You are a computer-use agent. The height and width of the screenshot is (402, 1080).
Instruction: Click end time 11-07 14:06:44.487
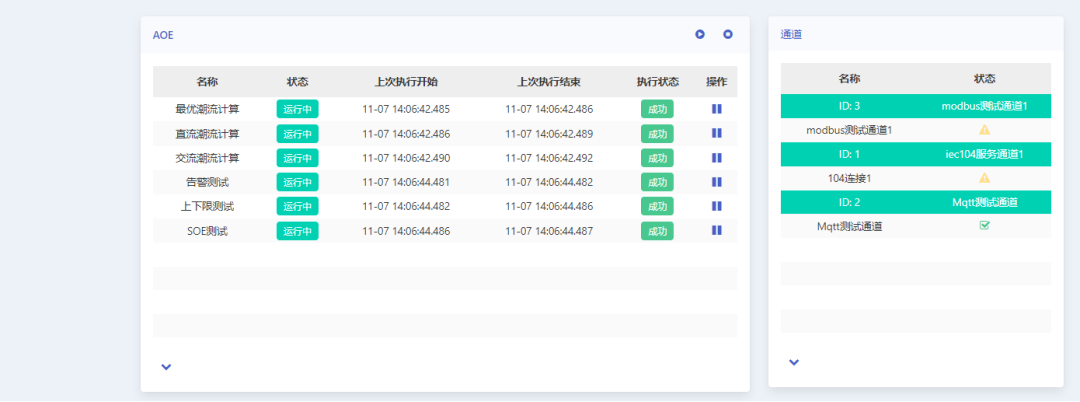pyautogui.click(x=549, y=231)
